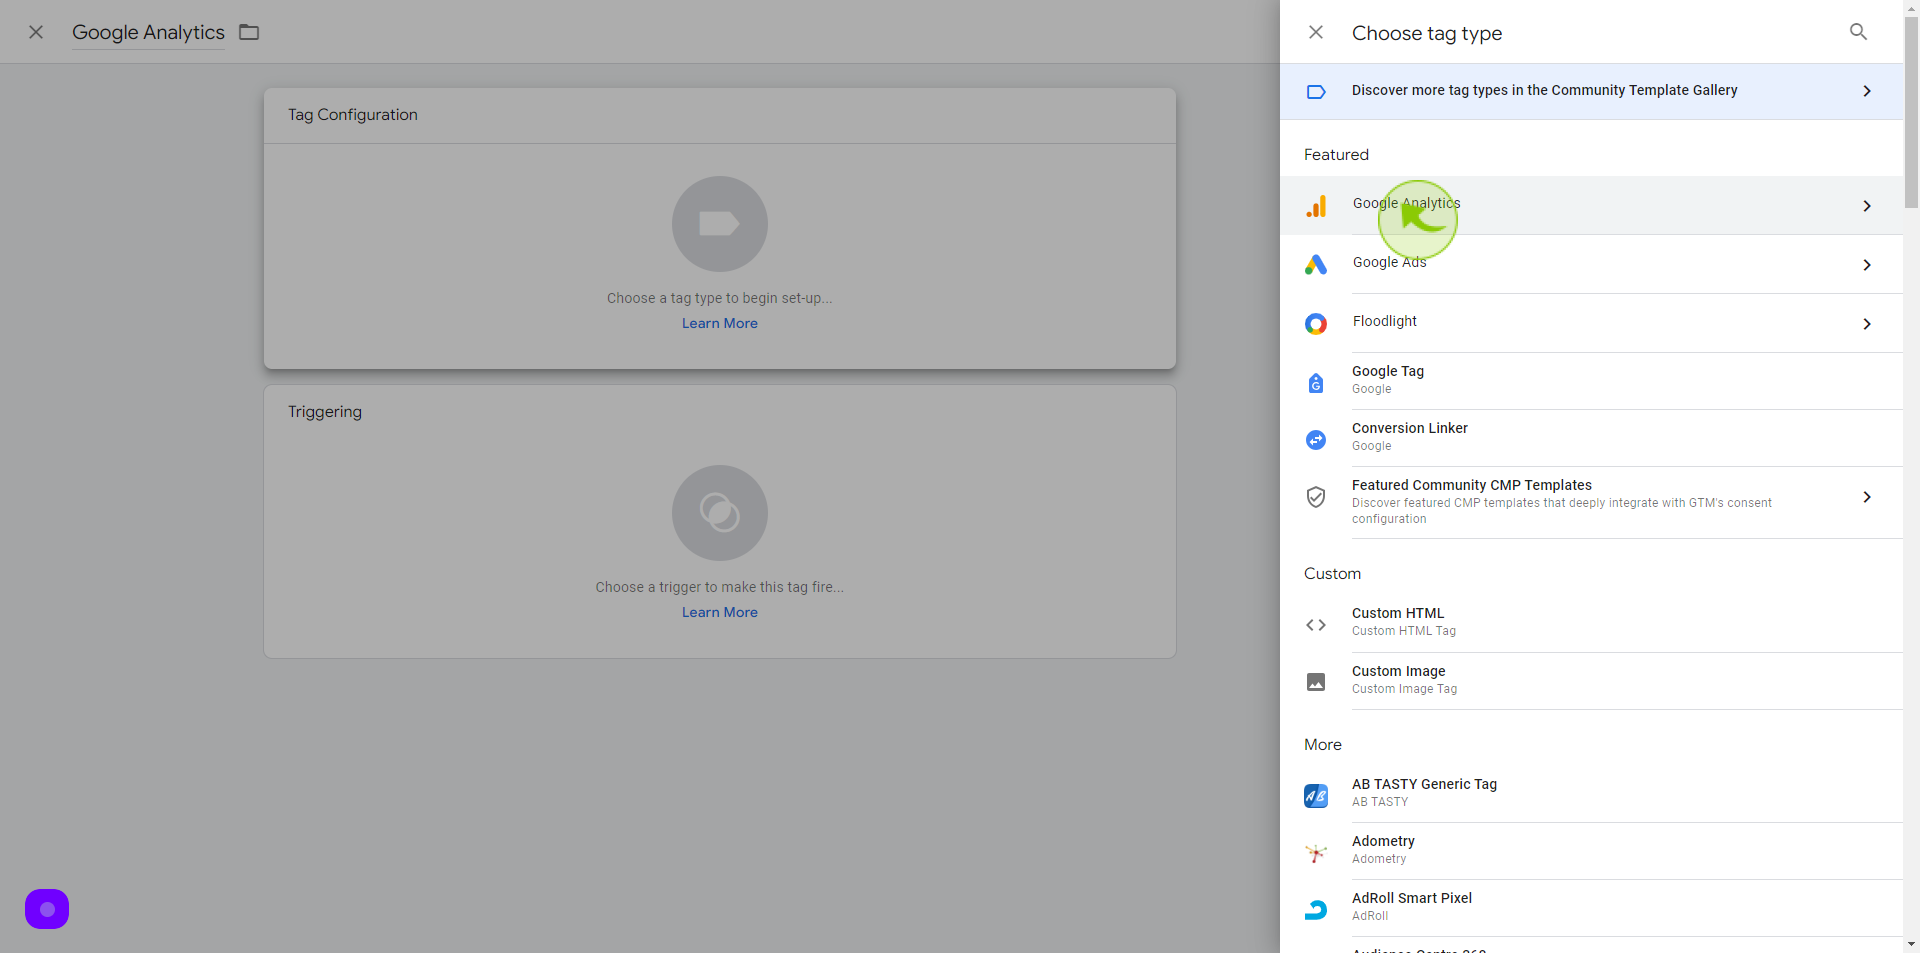Select Google Tag from featured list
This screenshot has height=953, width=1920.
pyautogui.click(x=1591, y=381)
